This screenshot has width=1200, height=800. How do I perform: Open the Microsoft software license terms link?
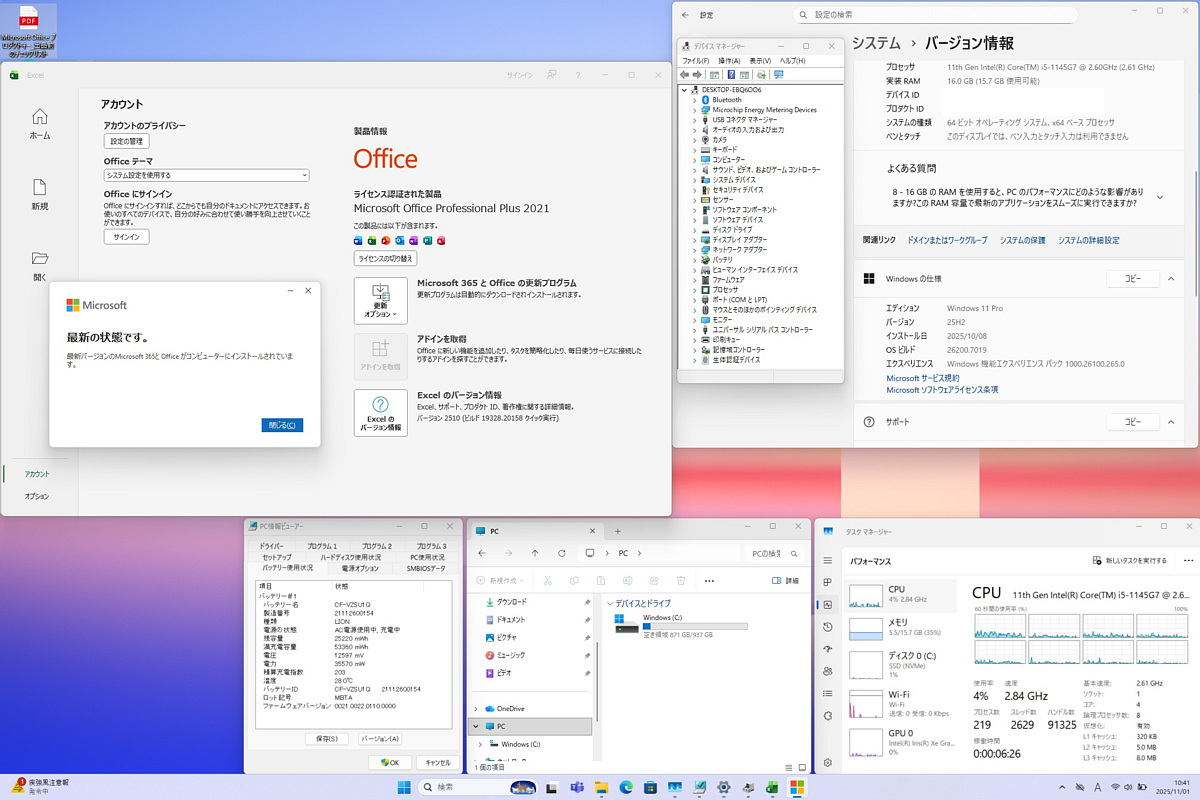click(942, 390)
